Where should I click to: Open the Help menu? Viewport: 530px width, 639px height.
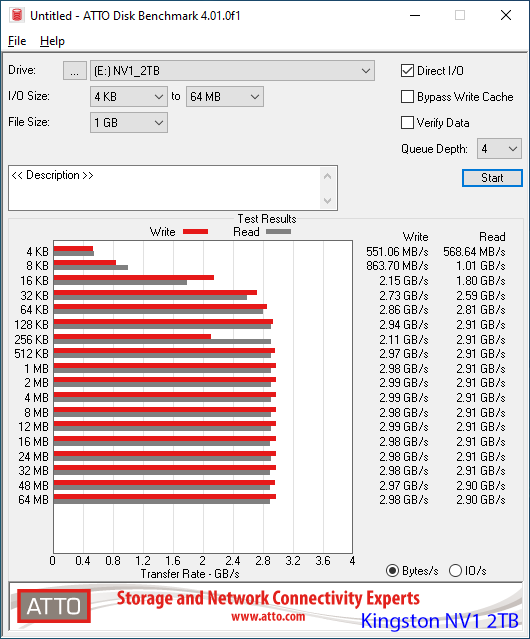click(52, 41)
